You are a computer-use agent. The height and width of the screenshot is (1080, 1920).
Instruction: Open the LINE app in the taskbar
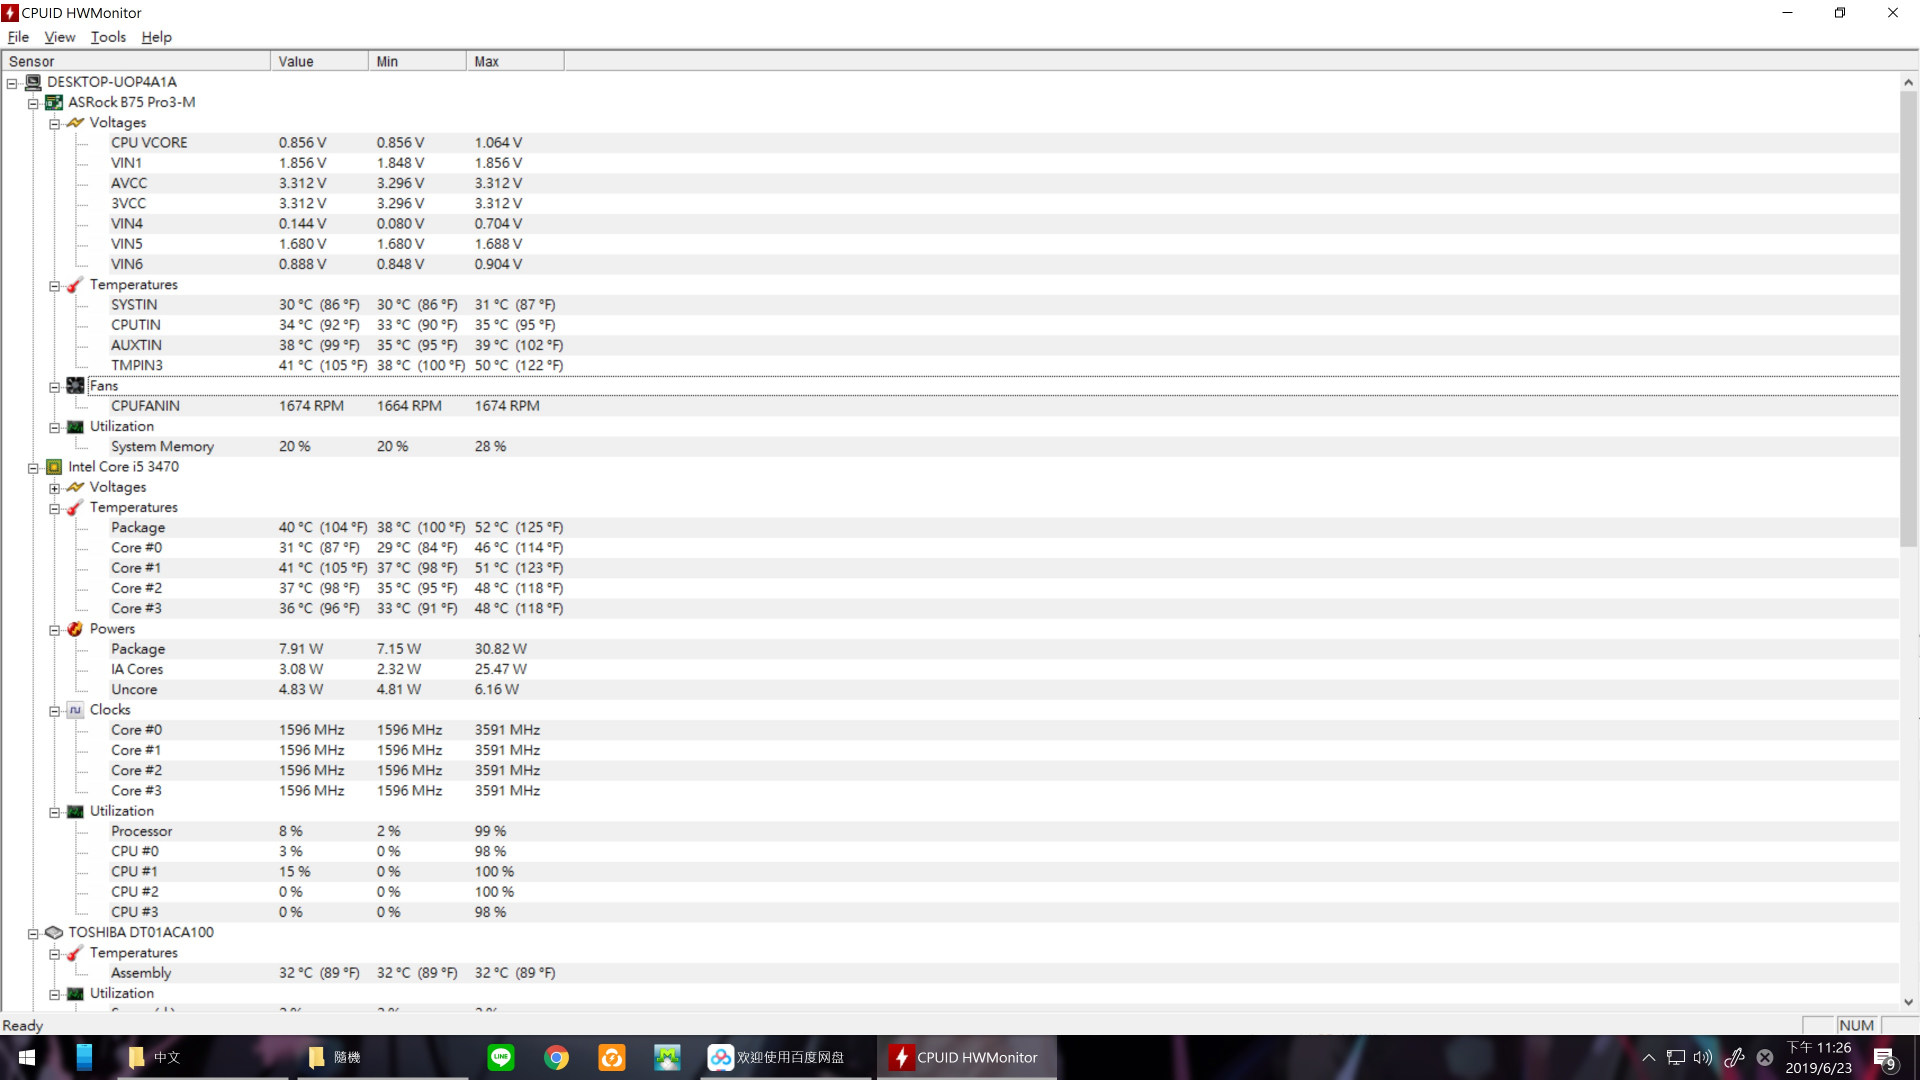[500, 1057]
